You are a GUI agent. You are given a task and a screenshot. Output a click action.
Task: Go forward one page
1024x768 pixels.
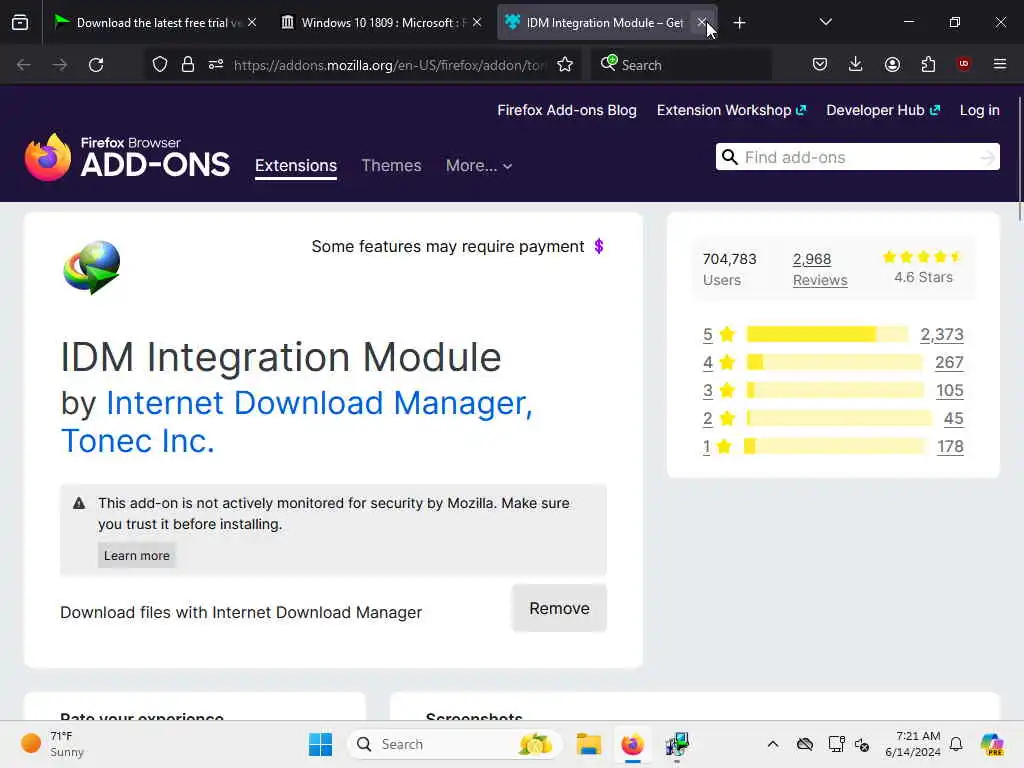pos(59,65)
